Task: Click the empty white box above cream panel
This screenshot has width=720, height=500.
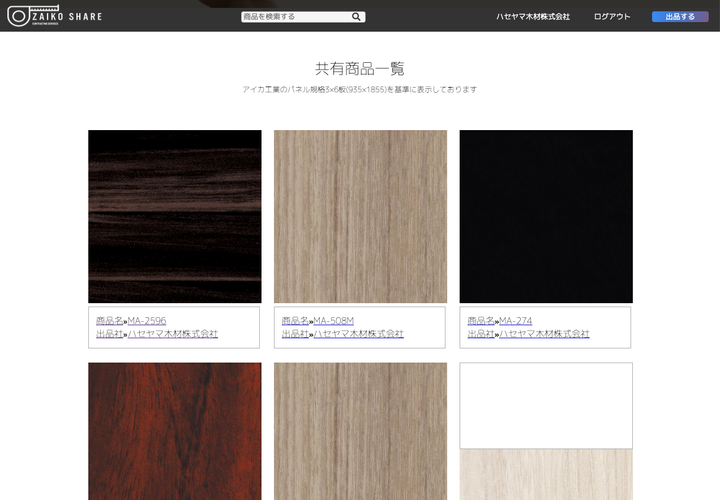Action: pyautogui.click(x=546, y=405)
